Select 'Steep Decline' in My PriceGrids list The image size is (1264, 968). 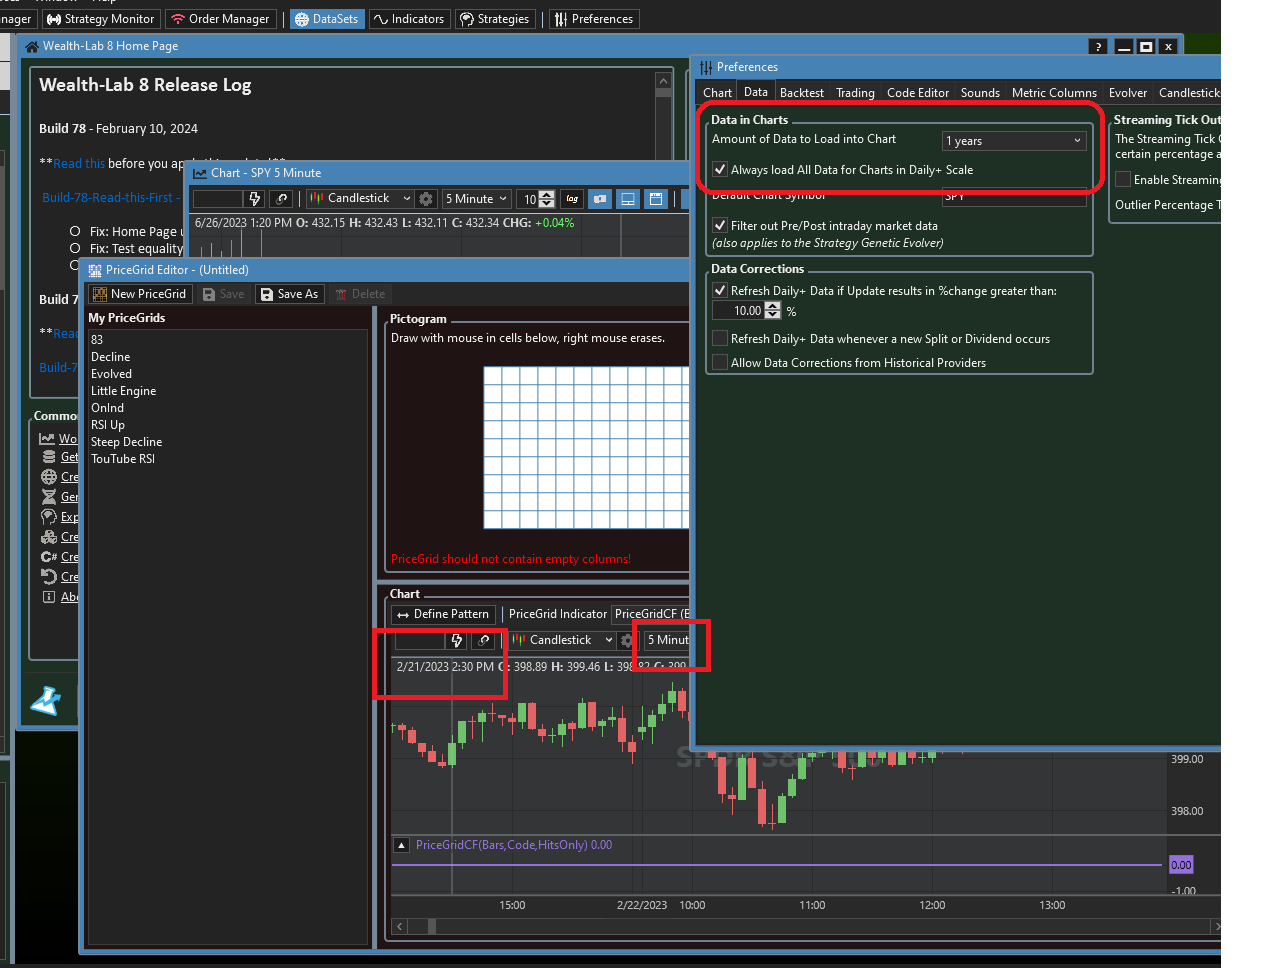127,442
